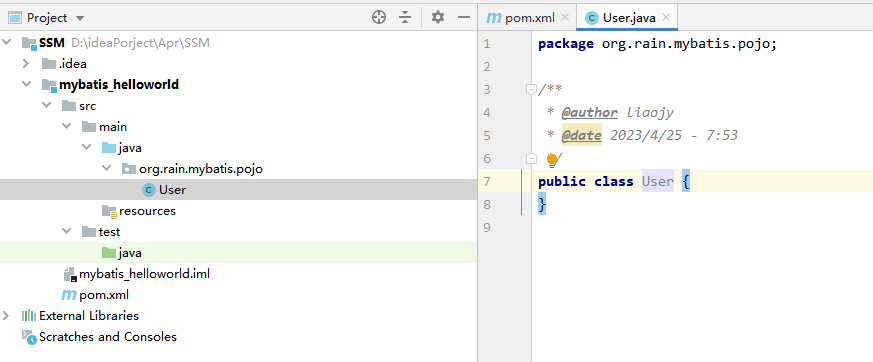The width and height of the screenshot is (873, 362).
Task: Click the @date tag in comment
Action: tap(581, 135)
